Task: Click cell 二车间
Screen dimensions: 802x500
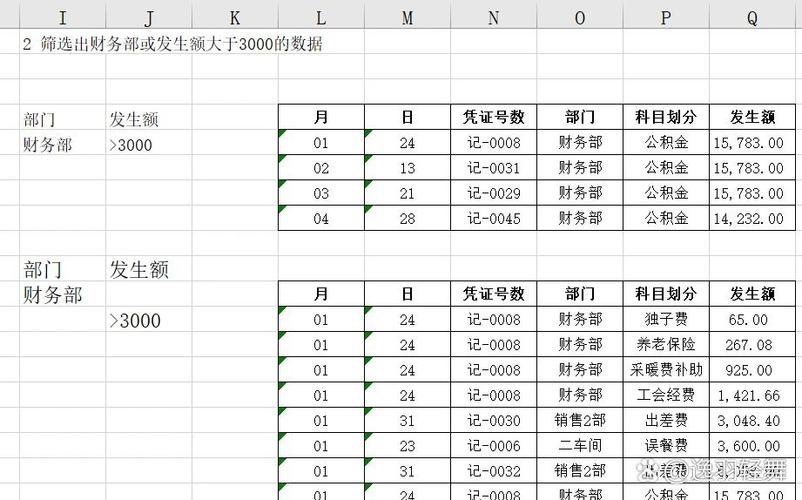Action: pyautogui.click(x=580, y=446)
